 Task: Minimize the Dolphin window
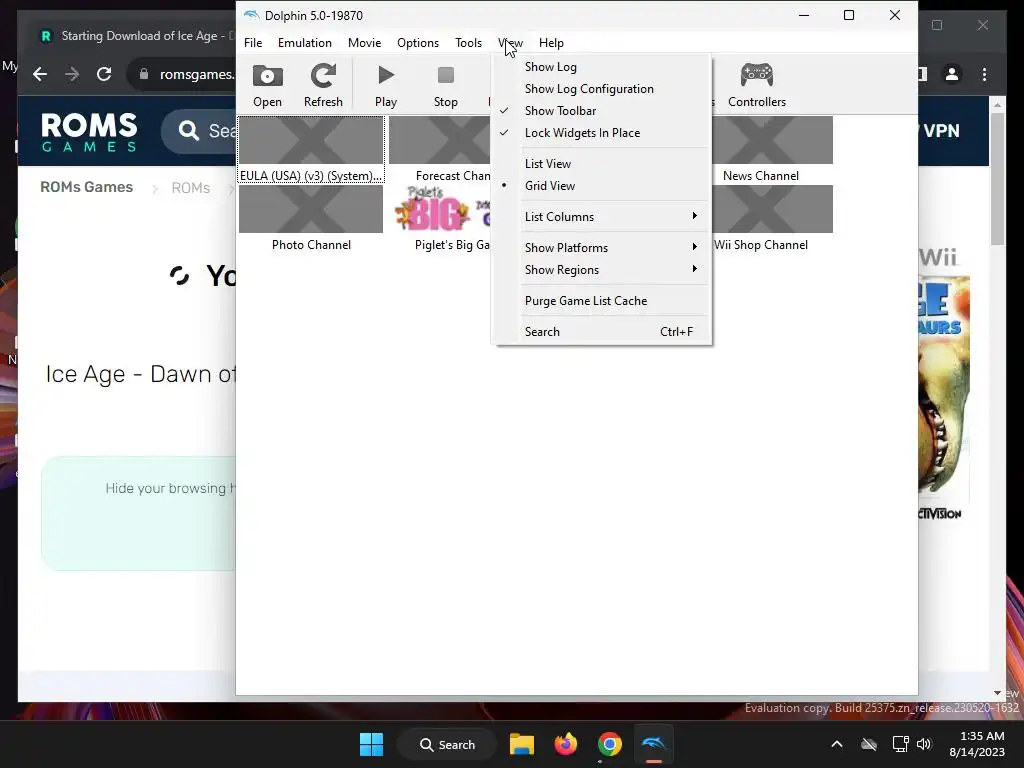804,15
